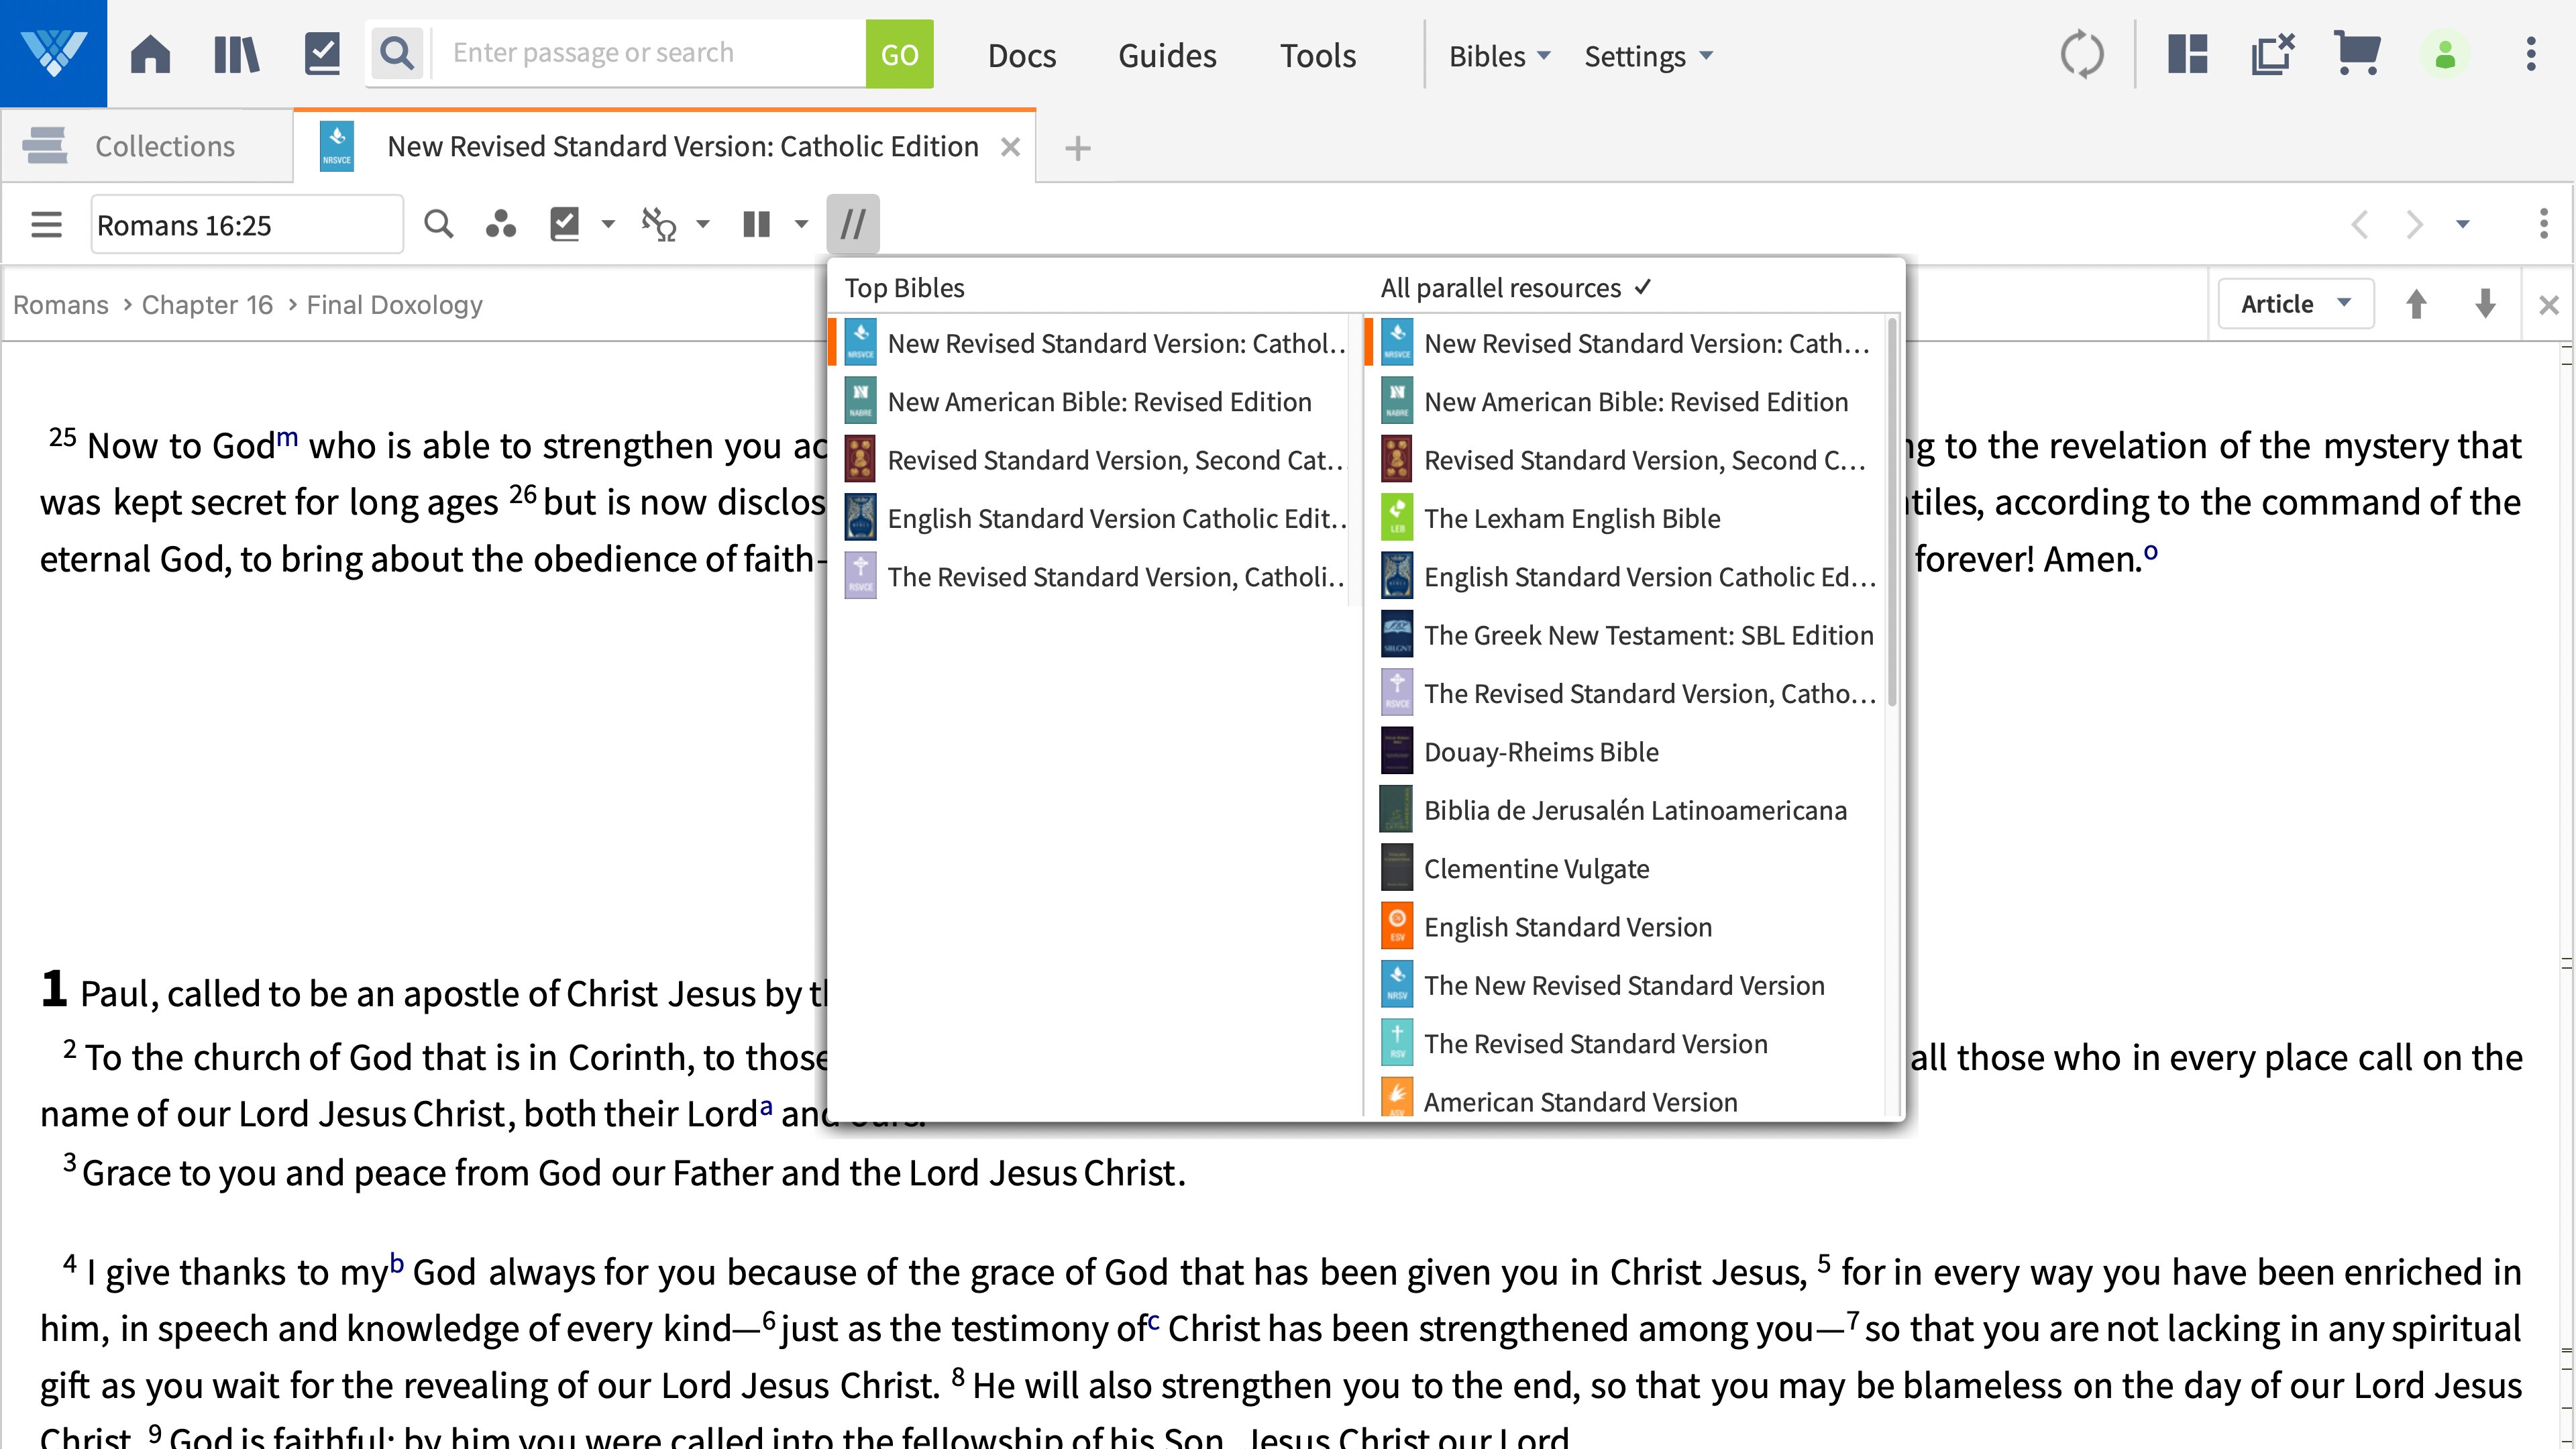Image resolution: width=2576 pixels, height=1449 pixels.
Task: Navigate back with the left arrow
Action: tap(2360, 224)
